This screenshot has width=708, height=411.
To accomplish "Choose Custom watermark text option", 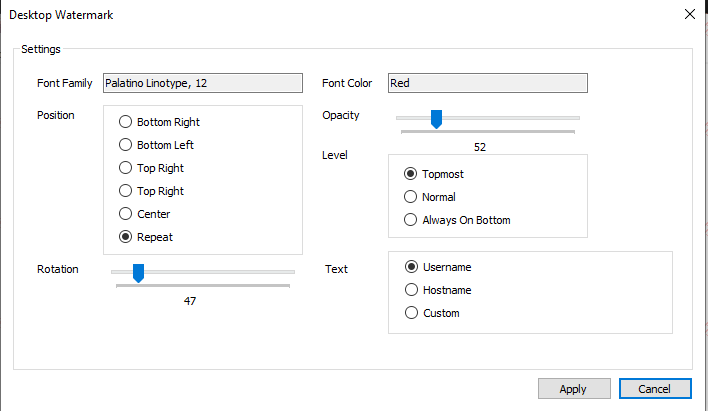I will coord(411,313).
